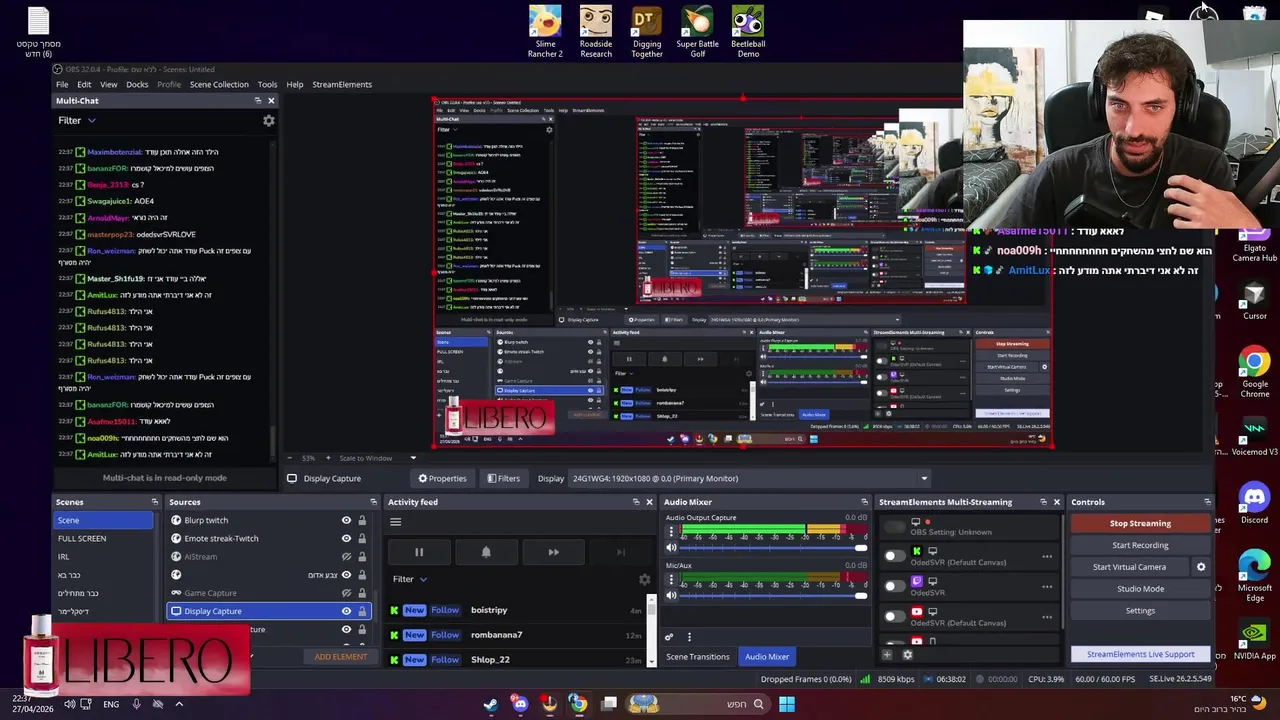Open preview scale dropdown arrow

413,458
